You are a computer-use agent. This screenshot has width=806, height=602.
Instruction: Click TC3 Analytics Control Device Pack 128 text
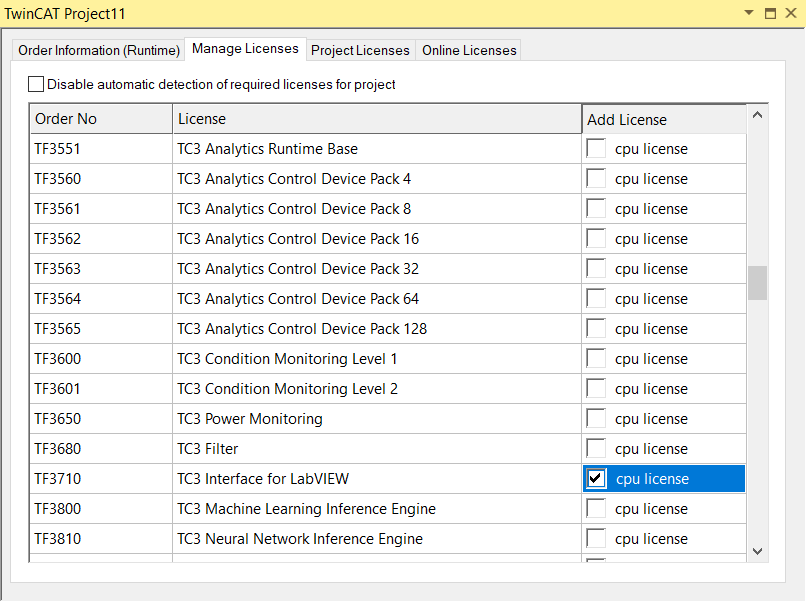[302, 329]
